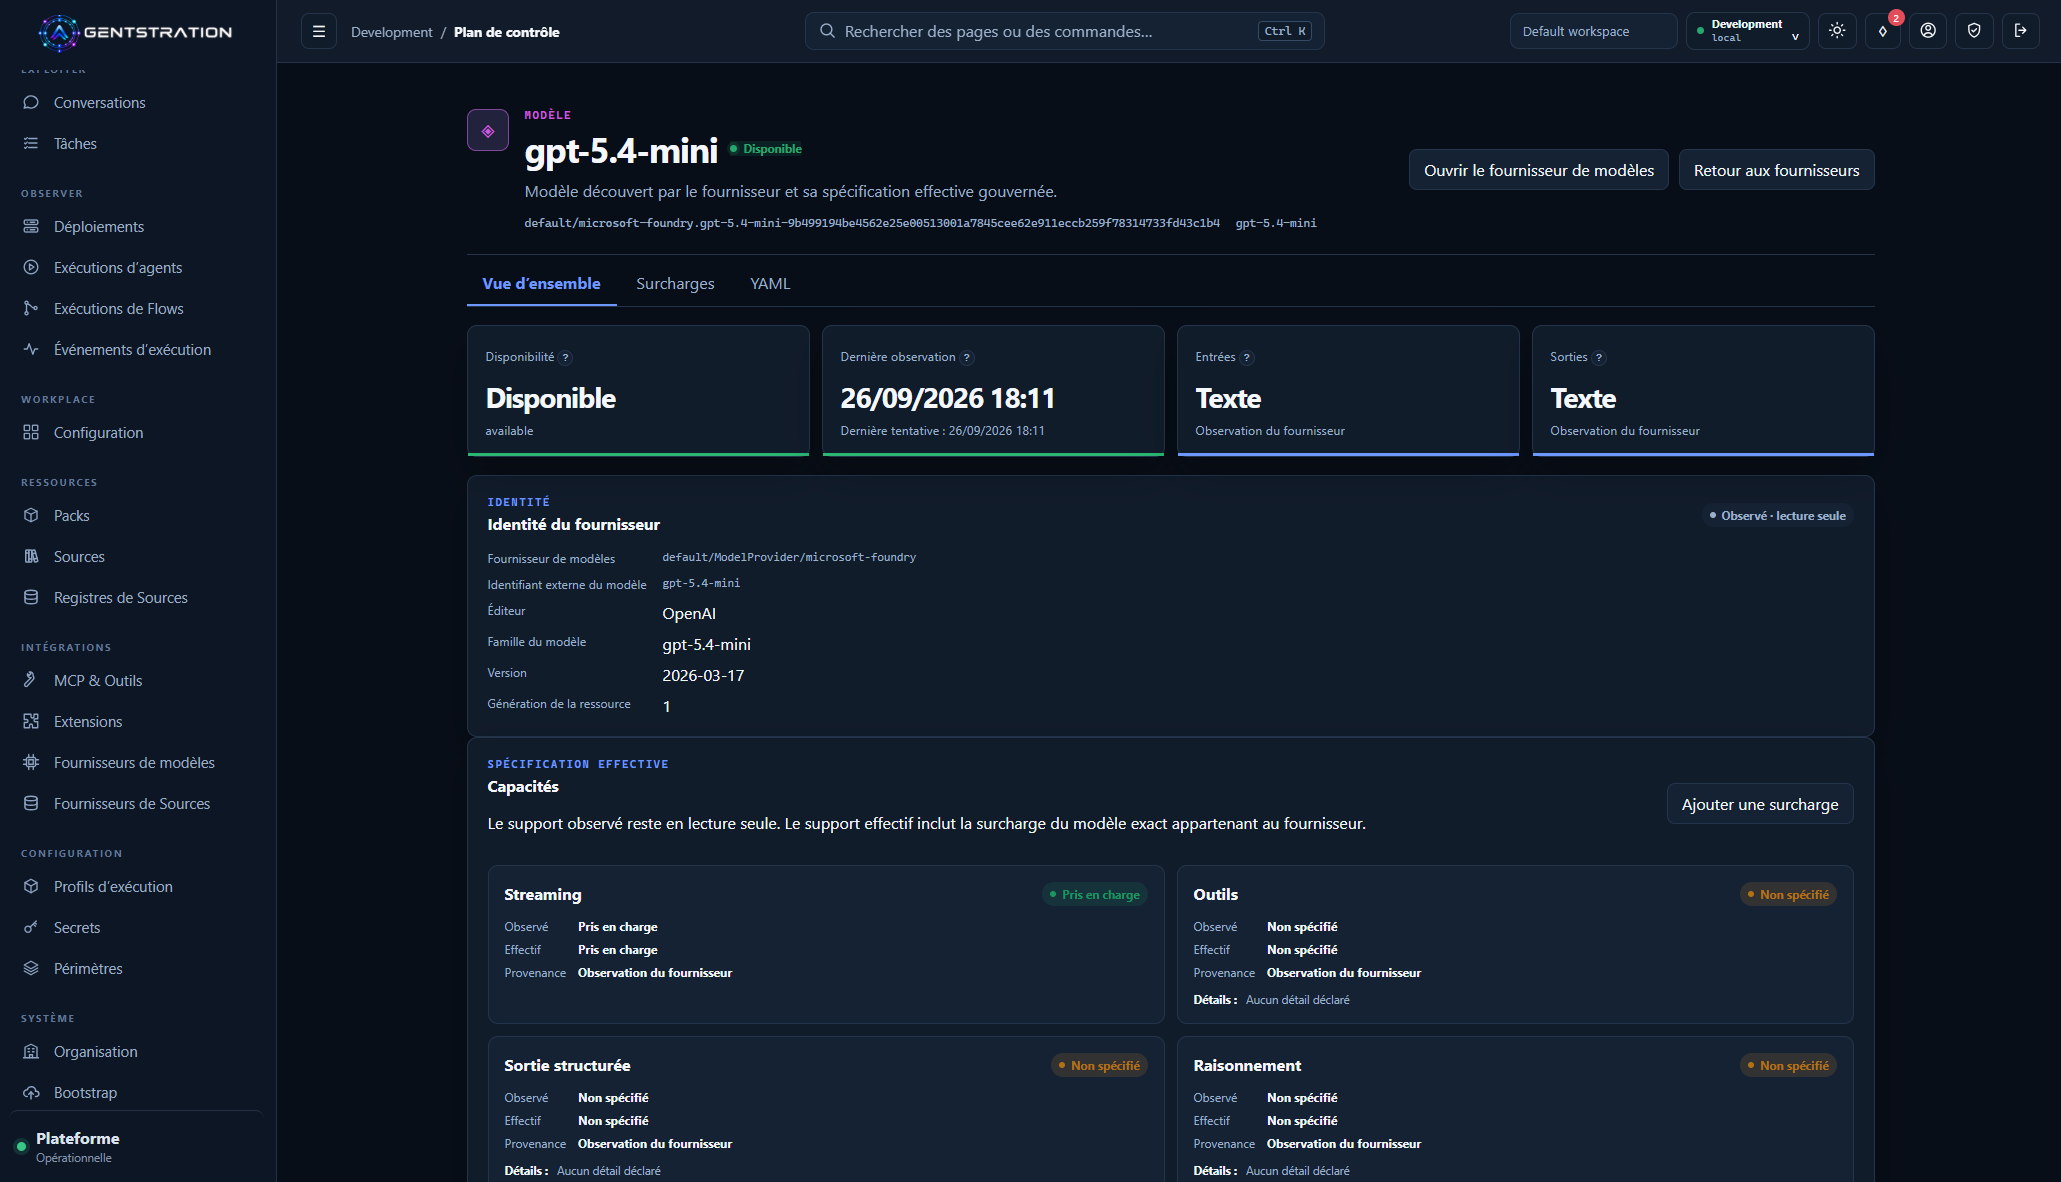
Task: Switch to the YAML tab
Action: tap(770, 284)
